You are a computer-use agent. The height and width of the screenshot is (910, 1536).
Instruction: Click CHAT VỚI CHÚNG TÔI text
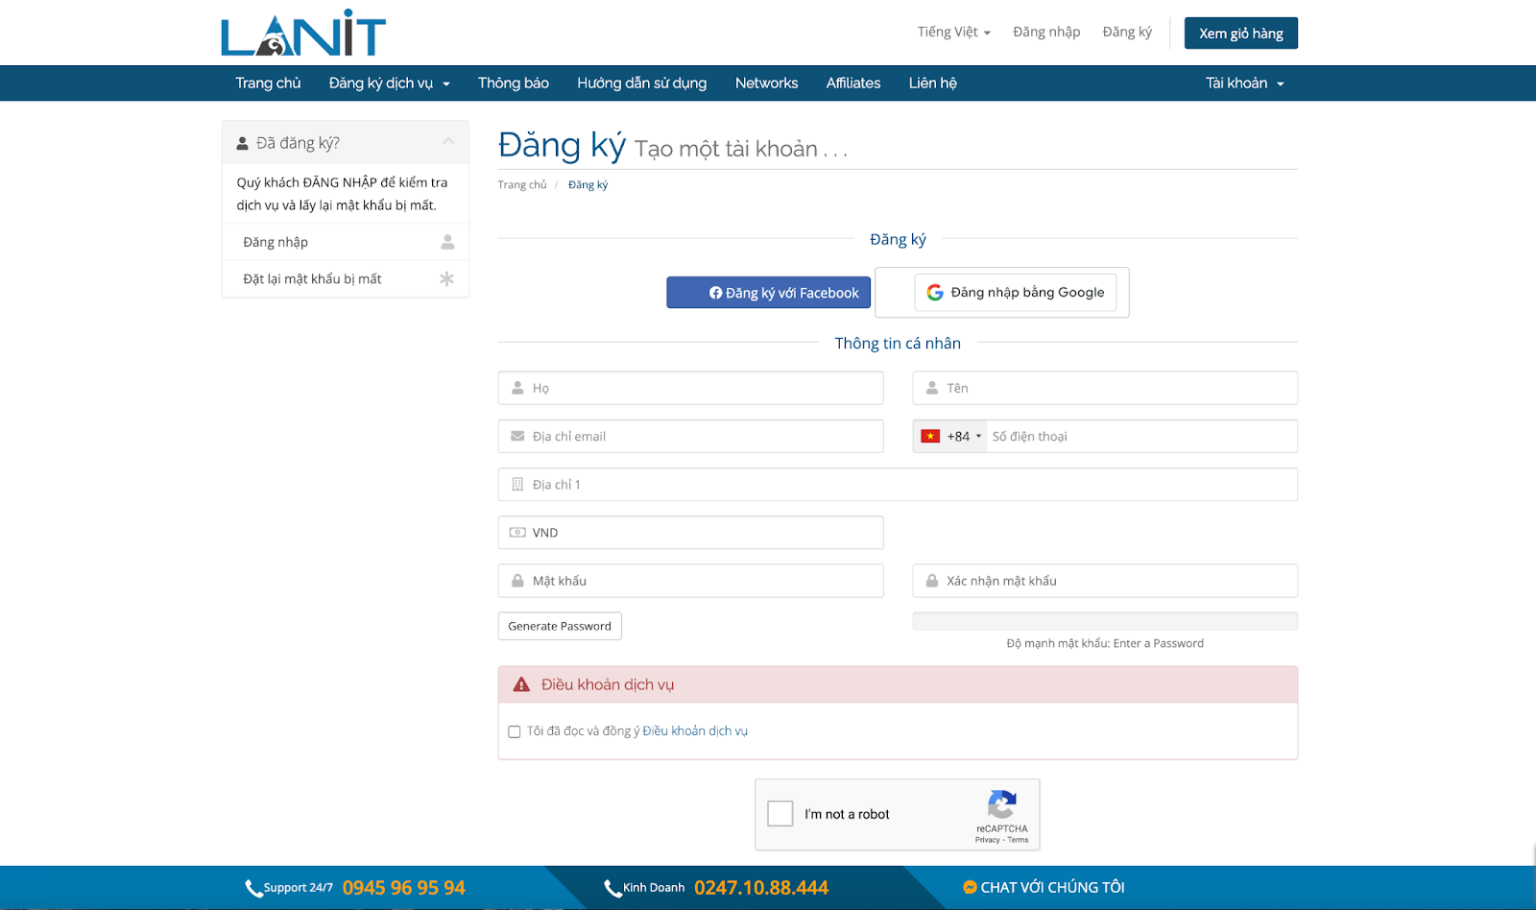pos(1053,887)
